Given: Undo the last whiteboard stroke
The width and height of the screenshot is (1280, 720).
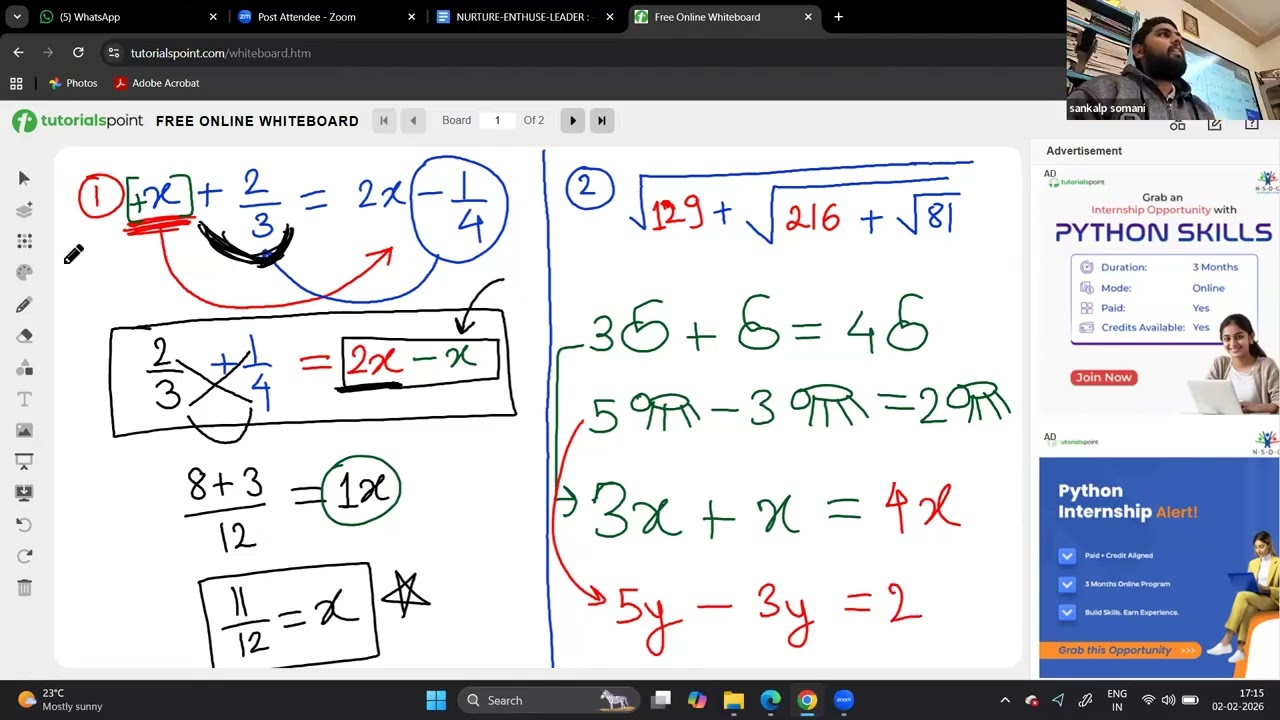Looking at the screenshot, I should 24,524.
